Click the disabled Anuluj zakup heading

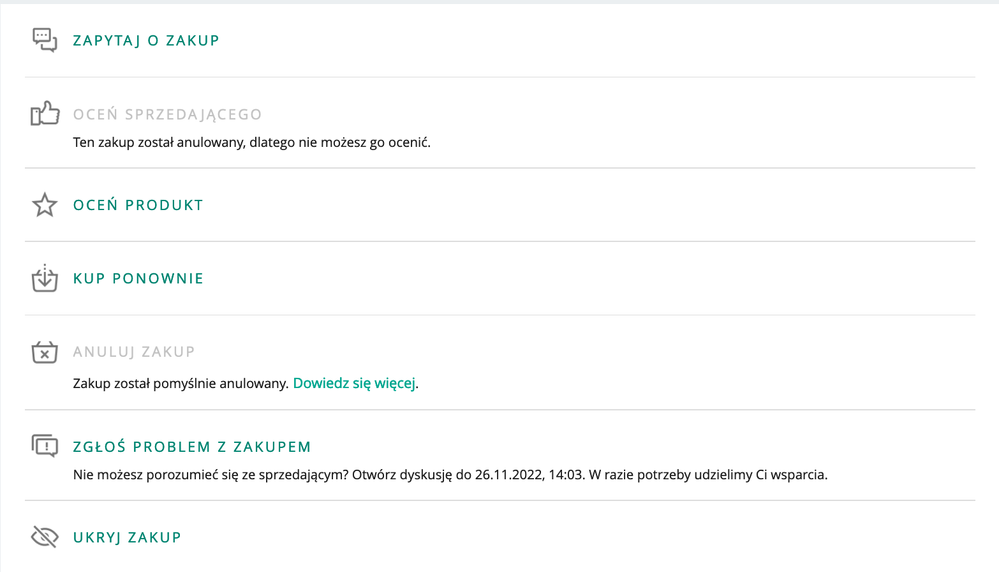[134, 352]
